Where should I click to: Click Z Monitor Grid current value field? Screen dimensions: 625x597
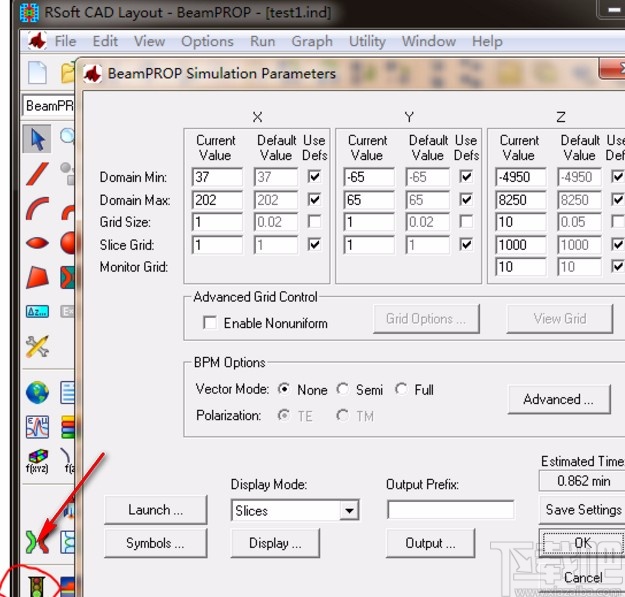521,266
